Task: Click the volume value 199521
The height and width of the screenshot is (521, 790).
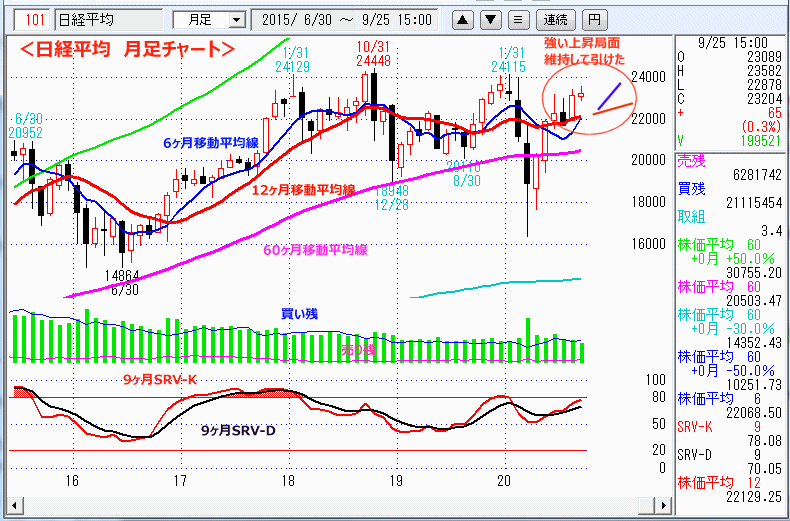Action: (x=761, y=141)
